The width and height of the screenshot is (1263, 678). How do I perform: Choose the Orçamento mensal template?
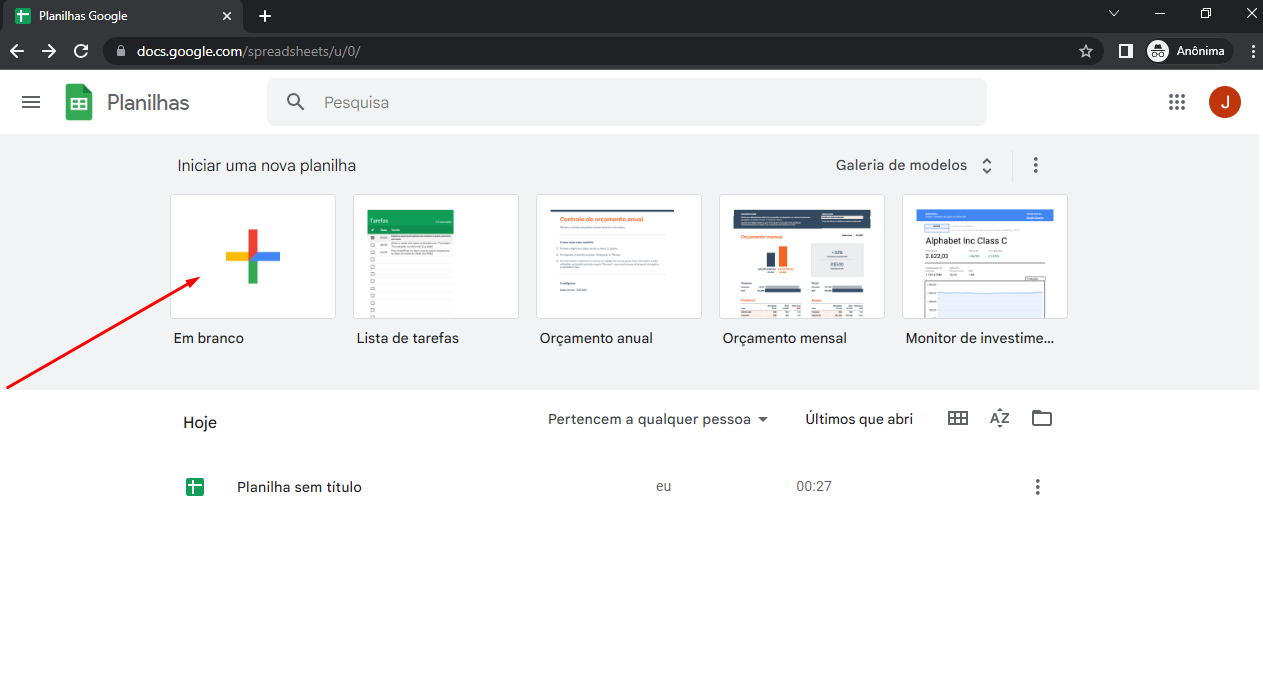802,257
